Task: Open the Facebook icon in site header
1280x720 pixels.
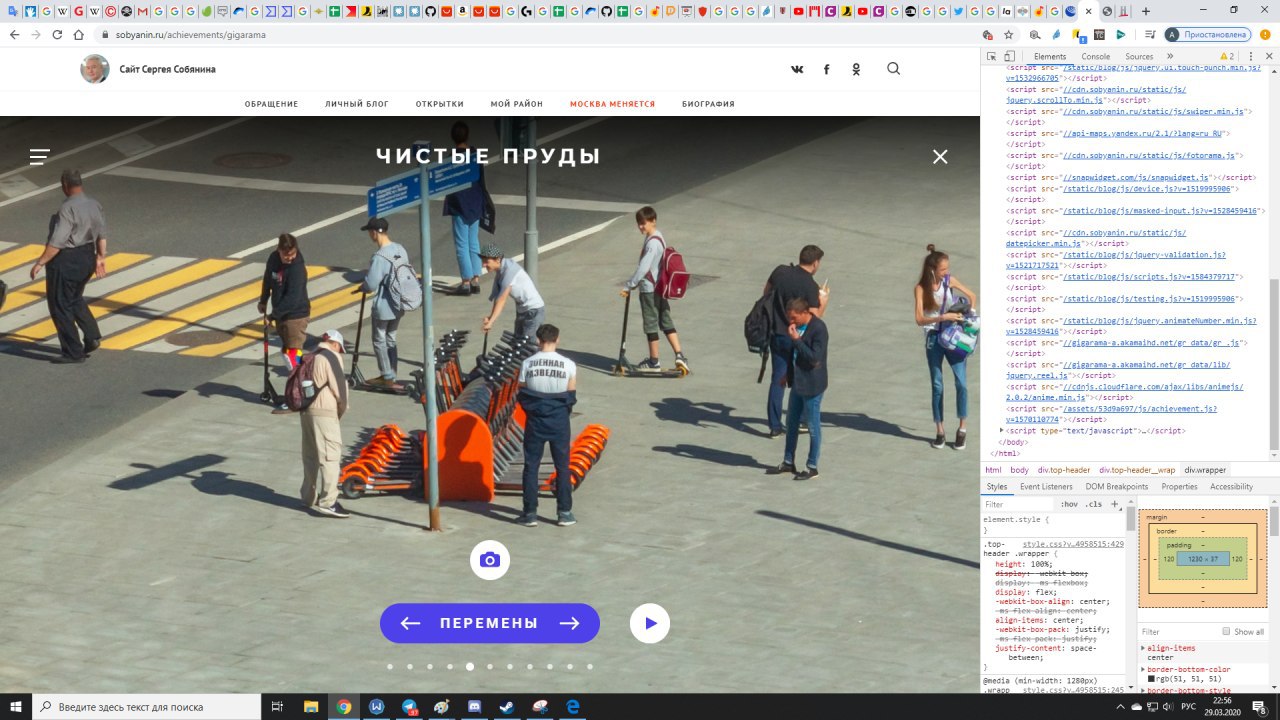Action: tap(826, 69)
